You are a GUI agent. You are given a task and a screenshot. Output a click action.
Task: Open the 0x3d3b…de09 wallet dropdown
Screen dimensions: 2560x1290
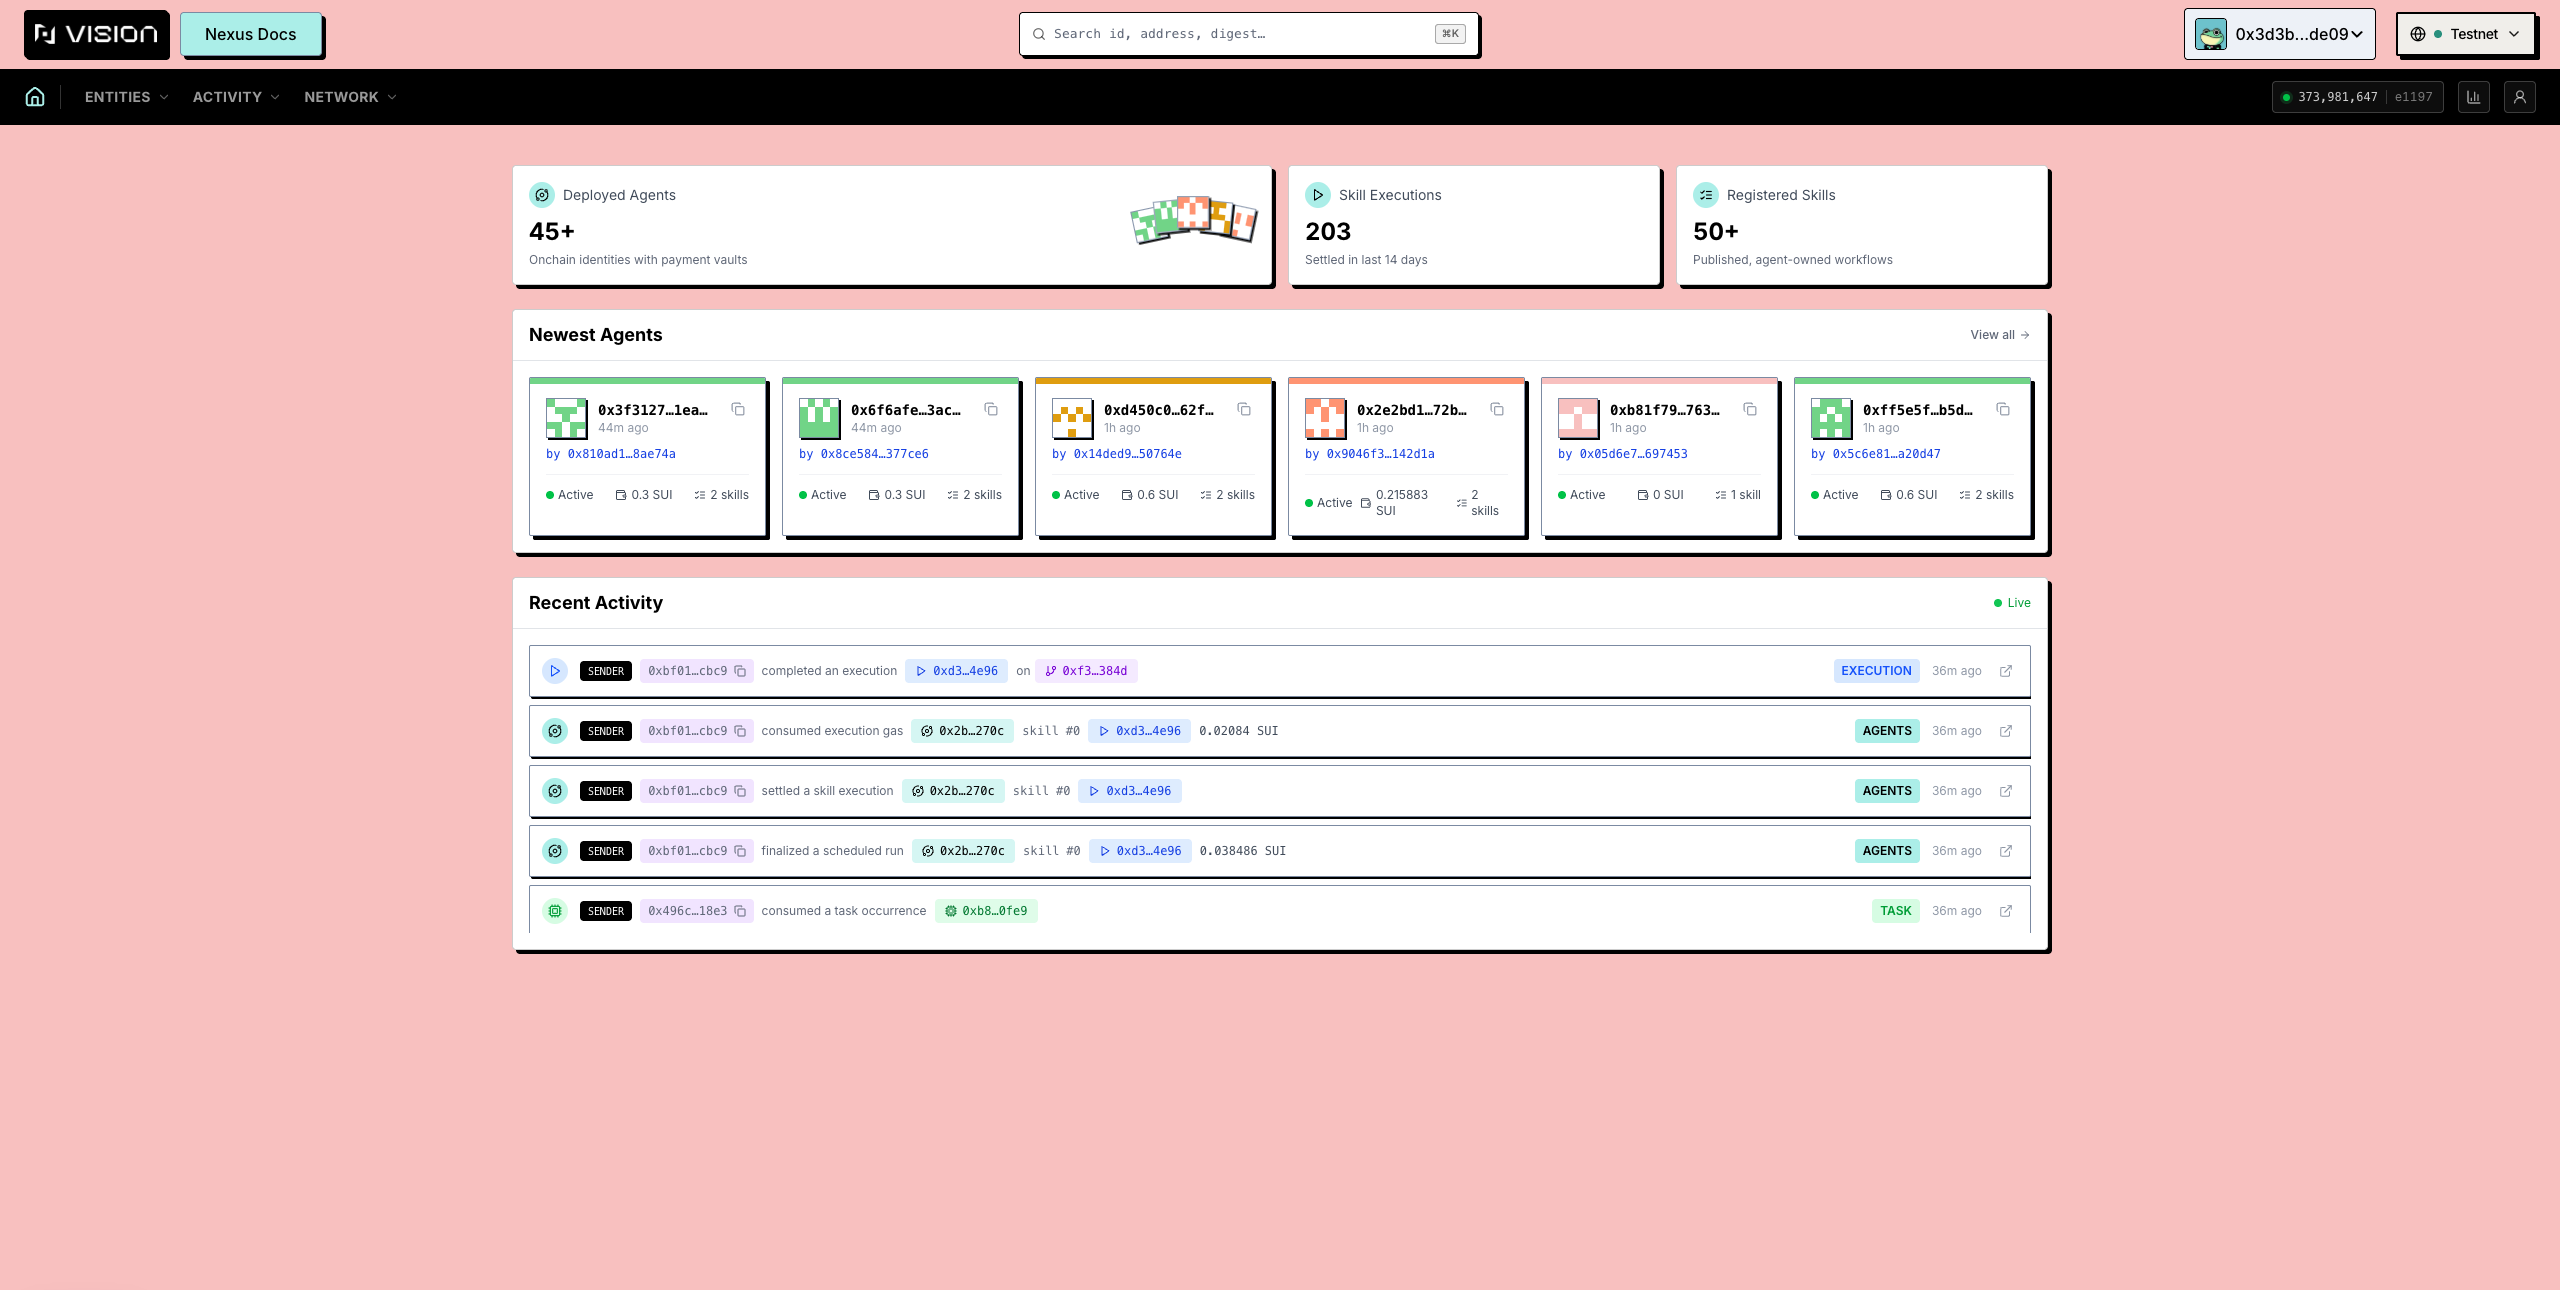click(x=2279, y=34)
